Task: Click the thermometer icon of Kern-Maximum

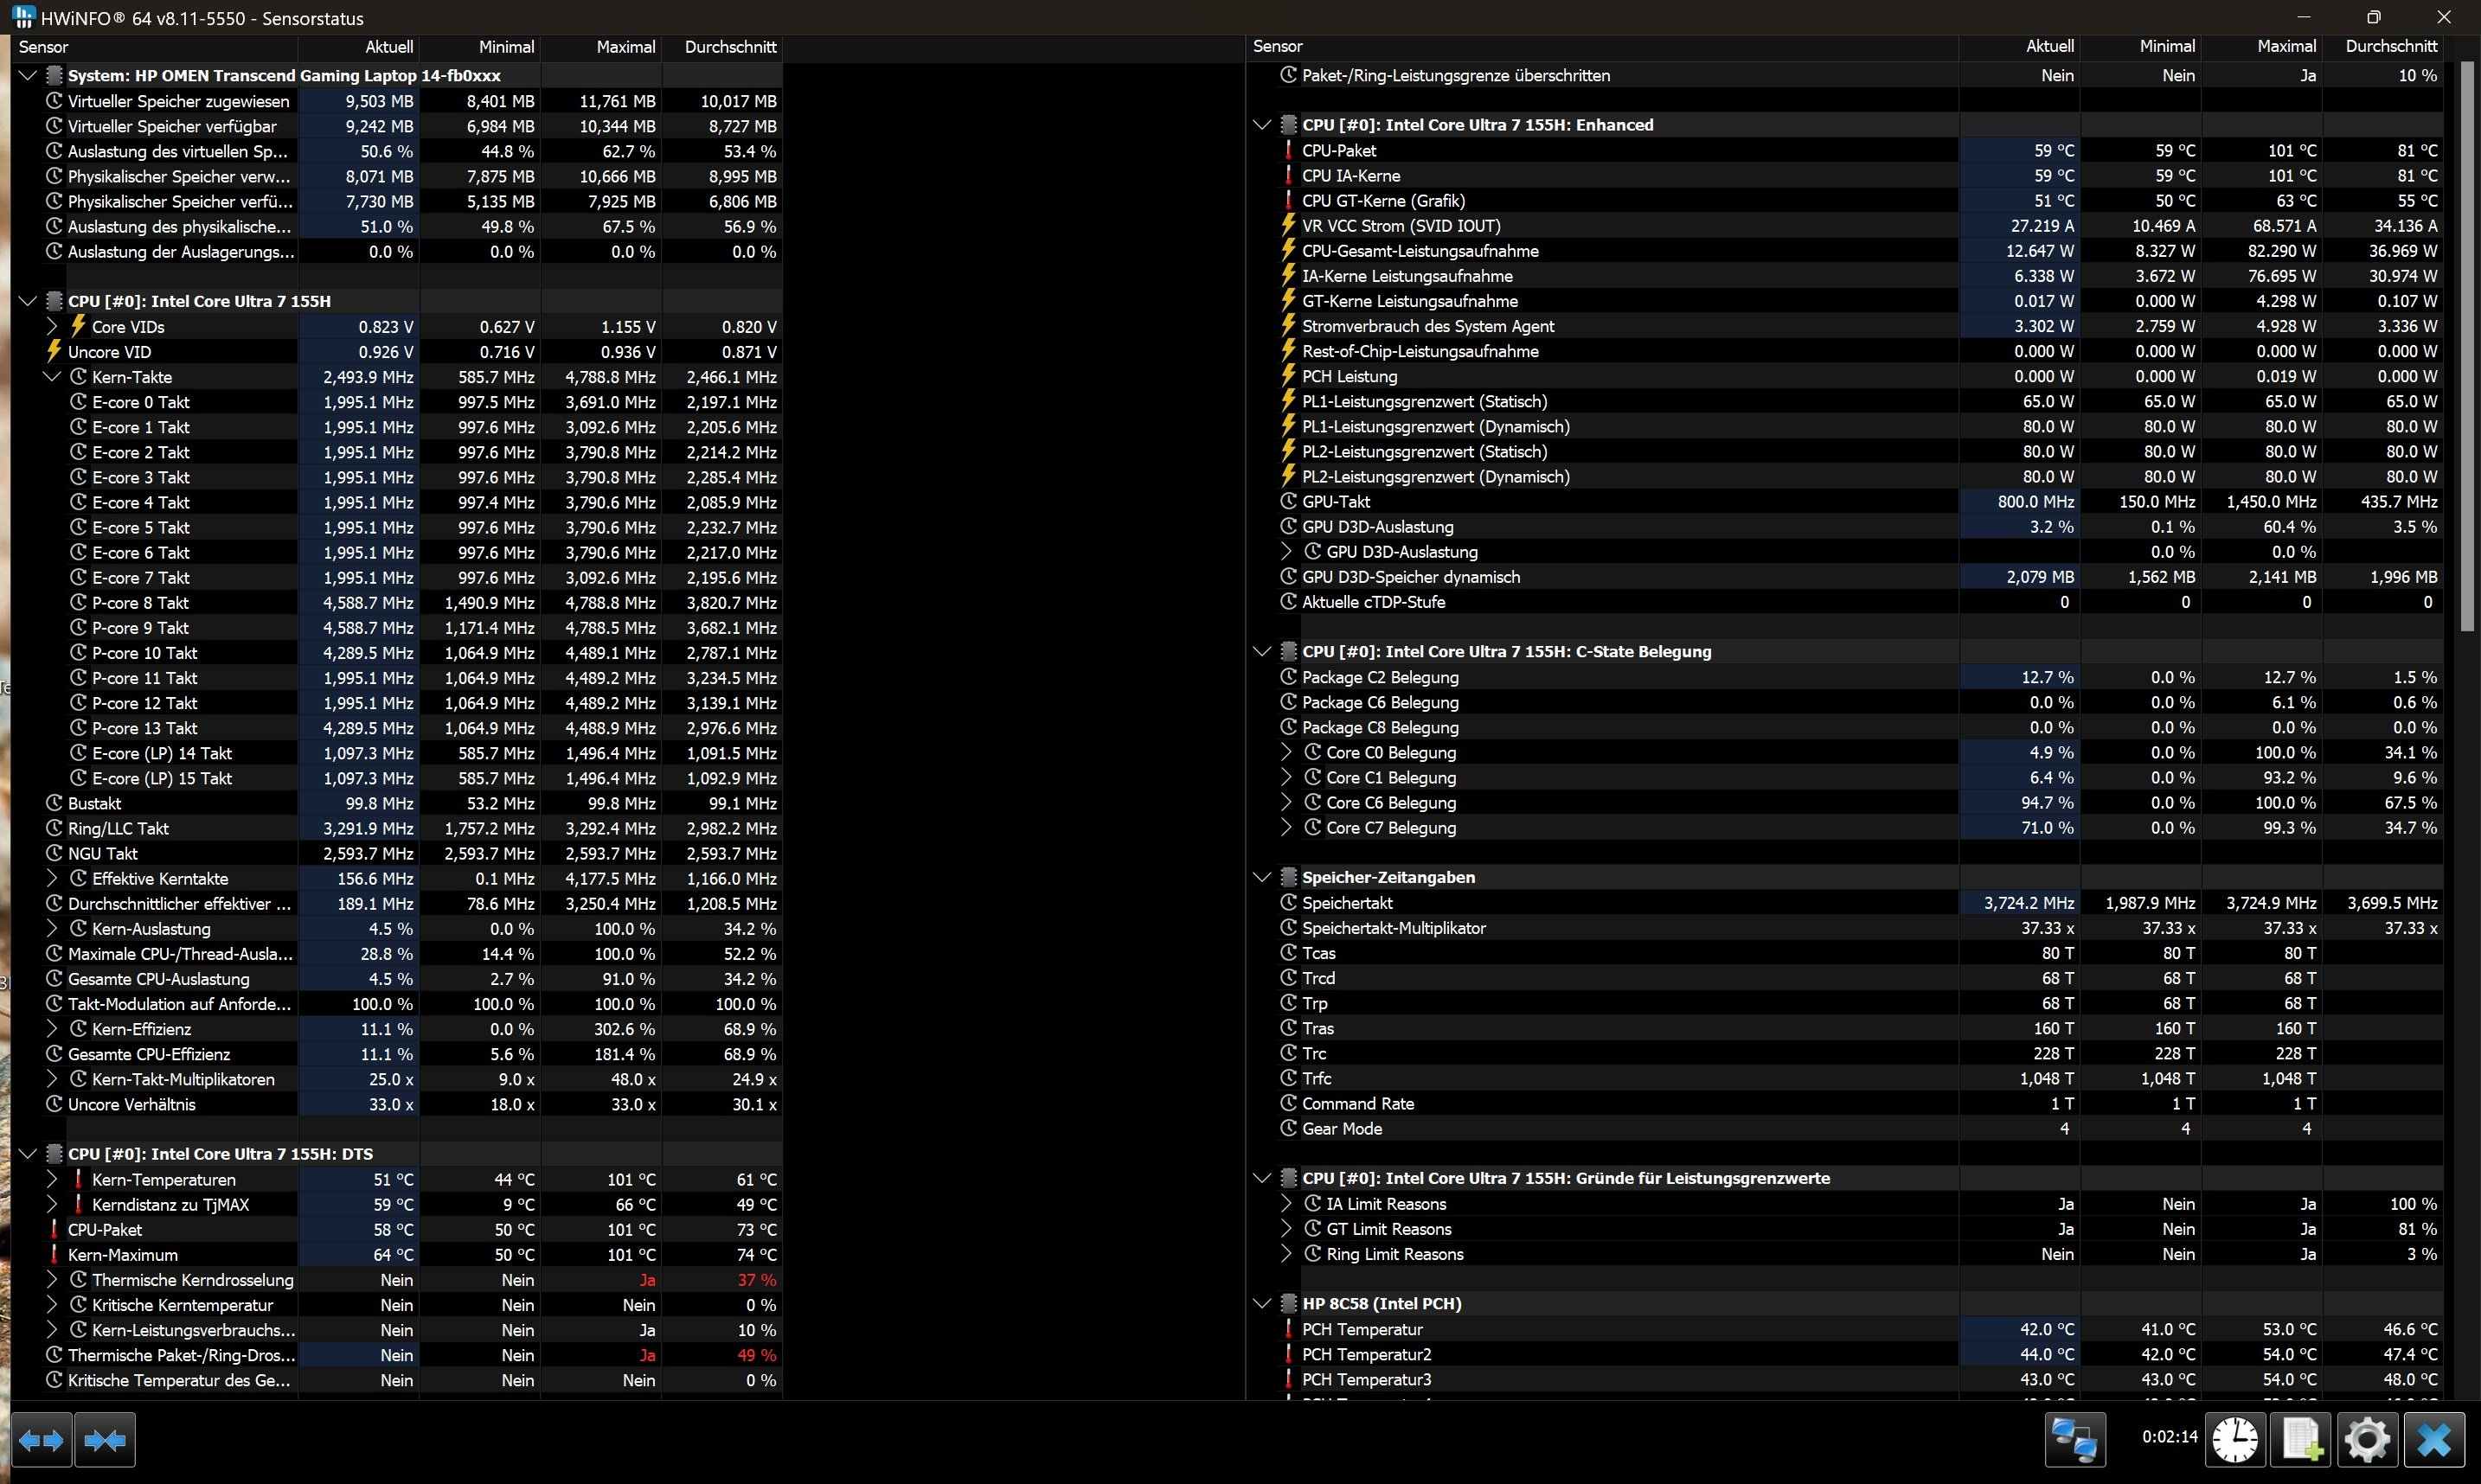Action: (x=54, y=1254)
